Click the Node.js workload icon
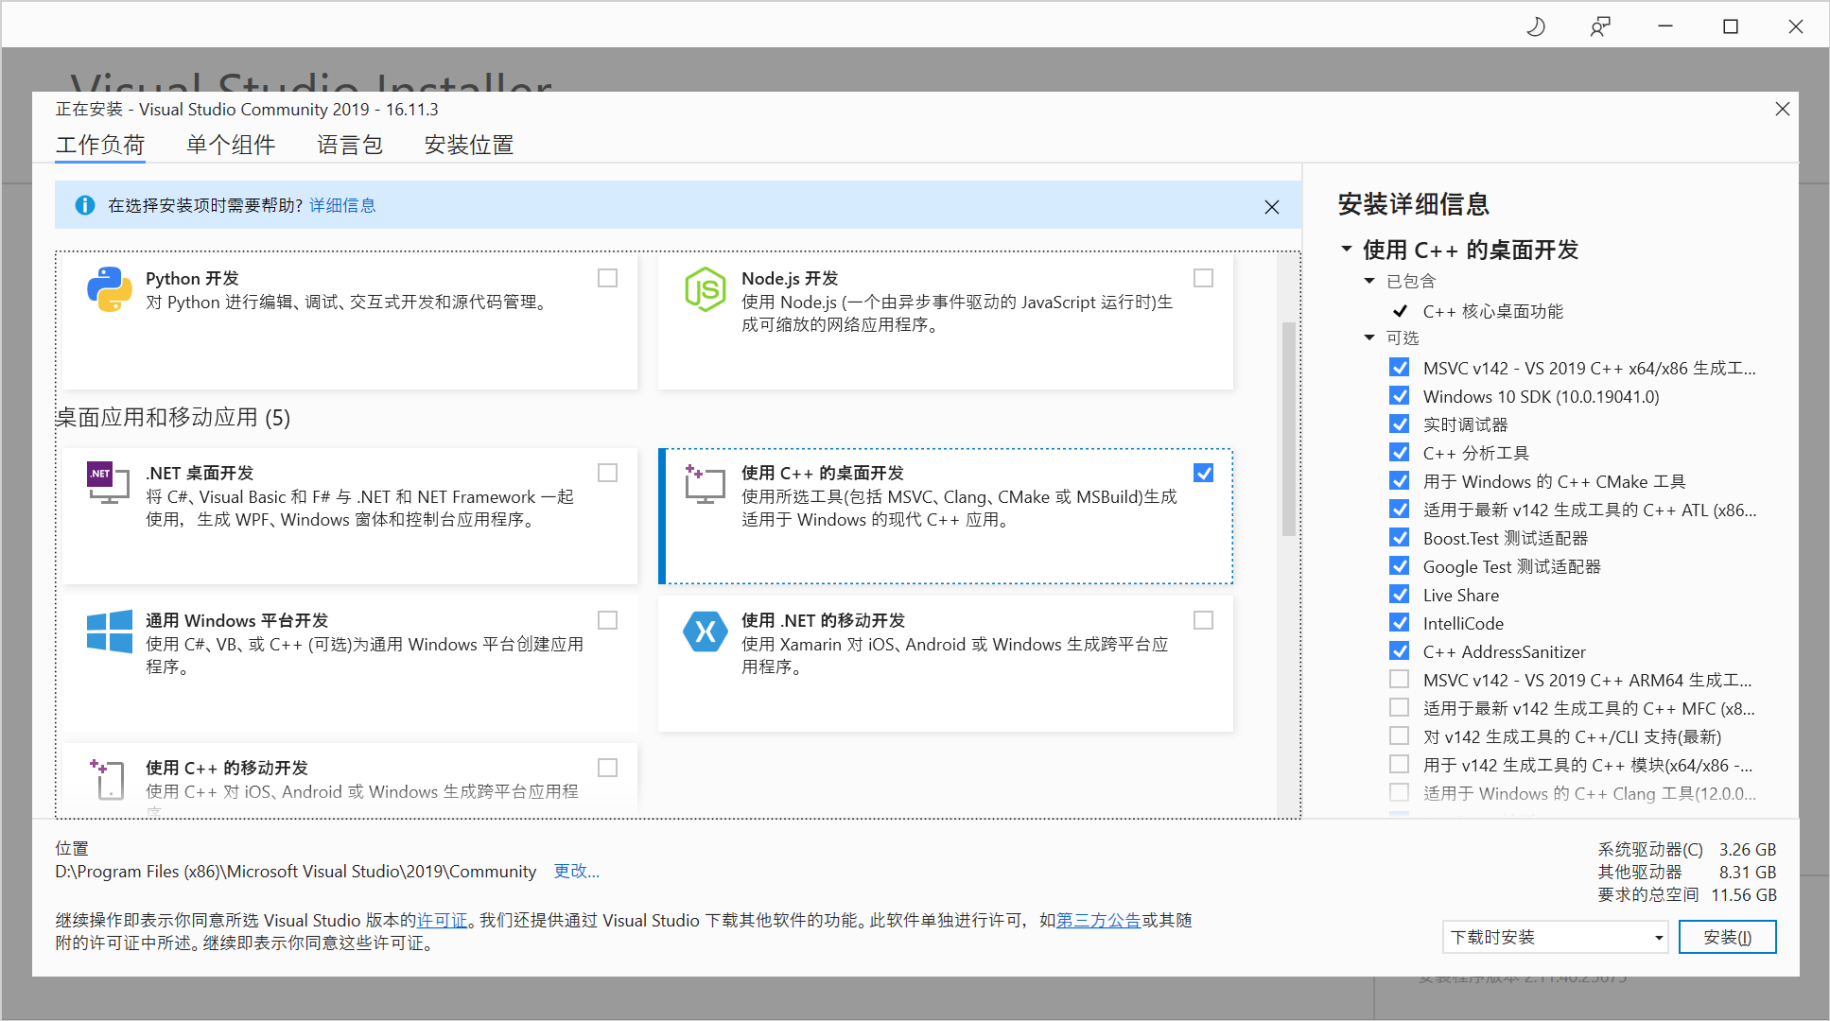Viewport: 1830px width, 1021px height. [705, 289]
